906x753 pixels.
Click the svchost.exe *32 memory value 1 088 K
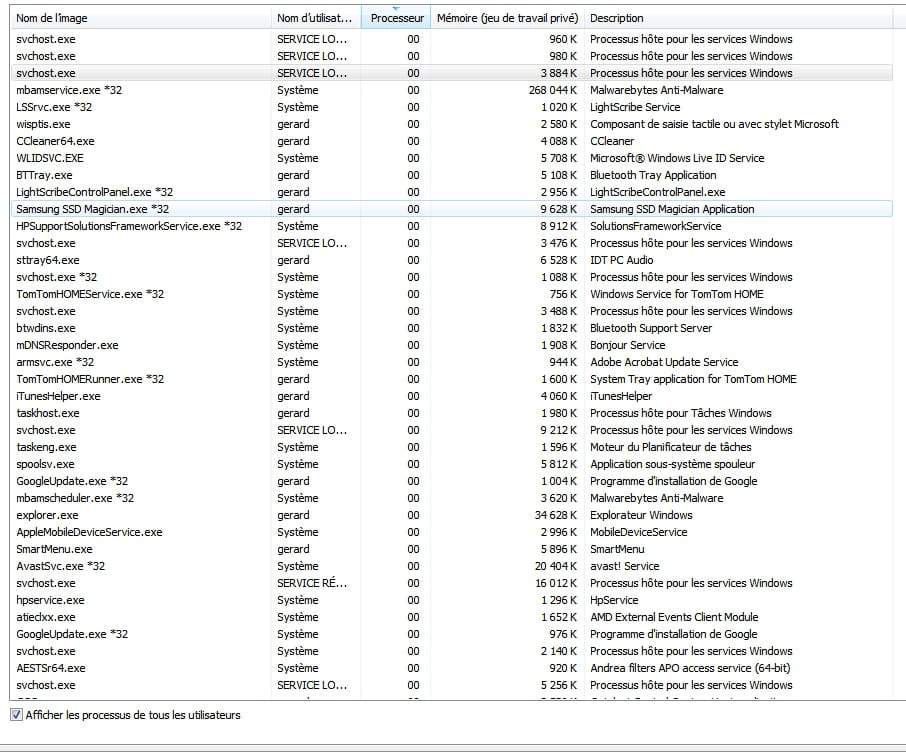[559, 277]
